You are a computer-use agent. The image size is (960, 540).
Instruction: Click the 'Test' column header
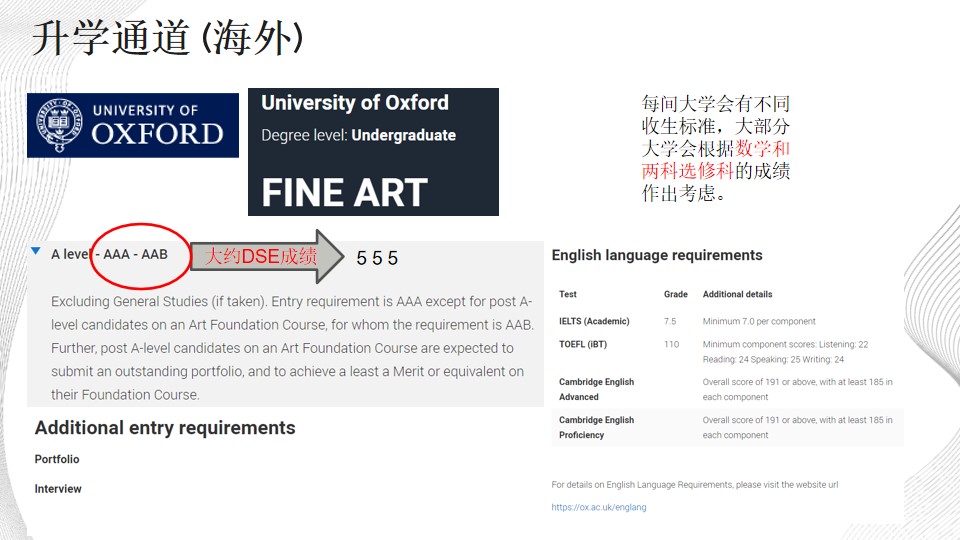click(568, 294)
